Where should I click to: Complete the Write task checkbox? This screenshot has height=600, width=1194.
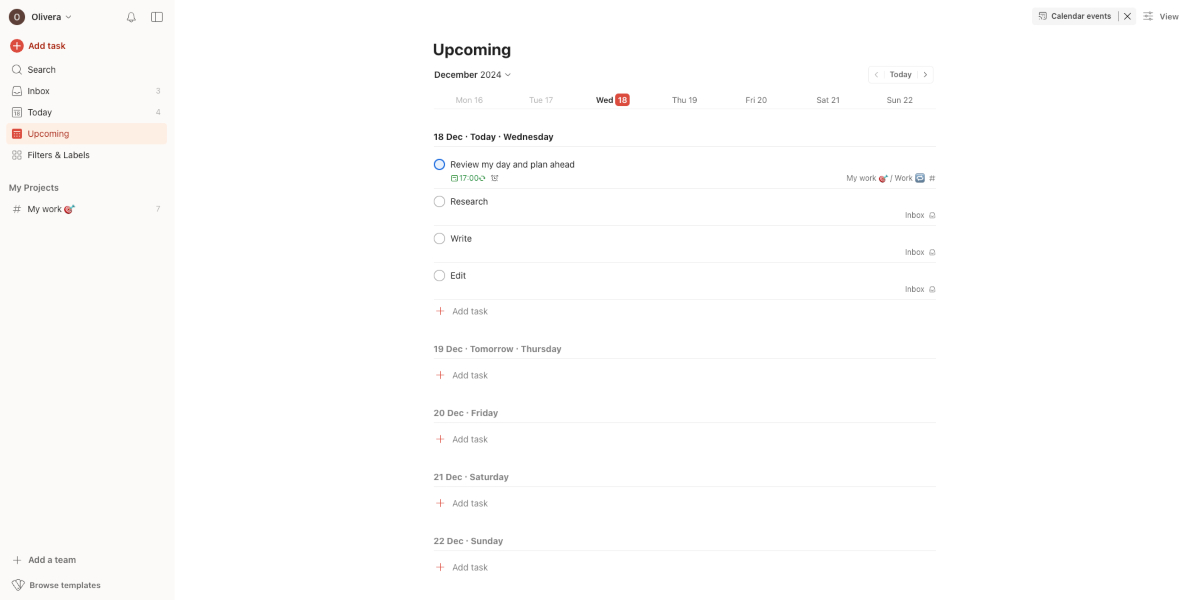tap(439, 238)
